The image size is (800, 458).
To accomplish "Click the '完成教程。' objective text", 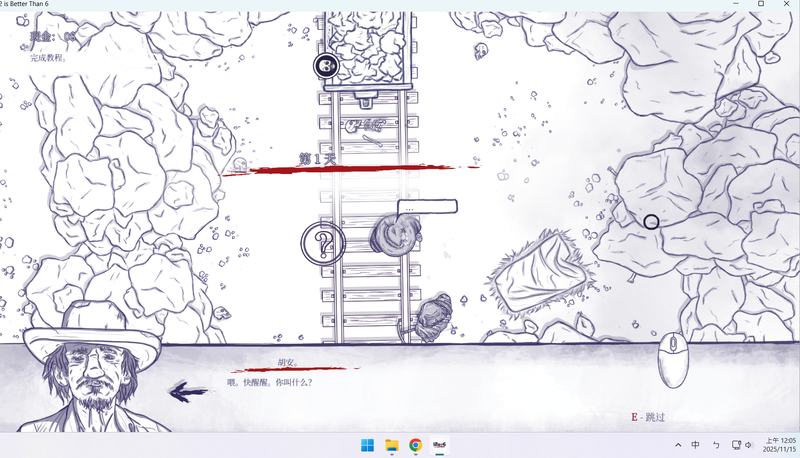I will pos(48,58).
